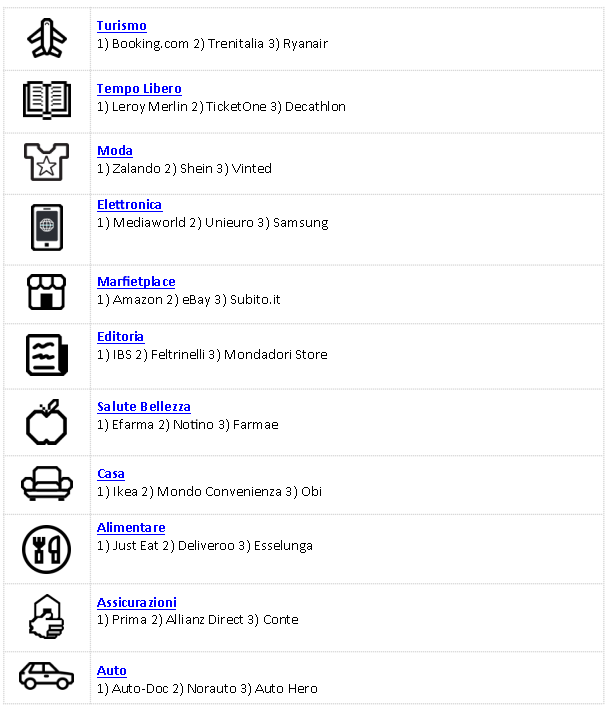
Task: Click the hand holding house insurance icon
Action: pyautogui.click(x=47, y=617)
